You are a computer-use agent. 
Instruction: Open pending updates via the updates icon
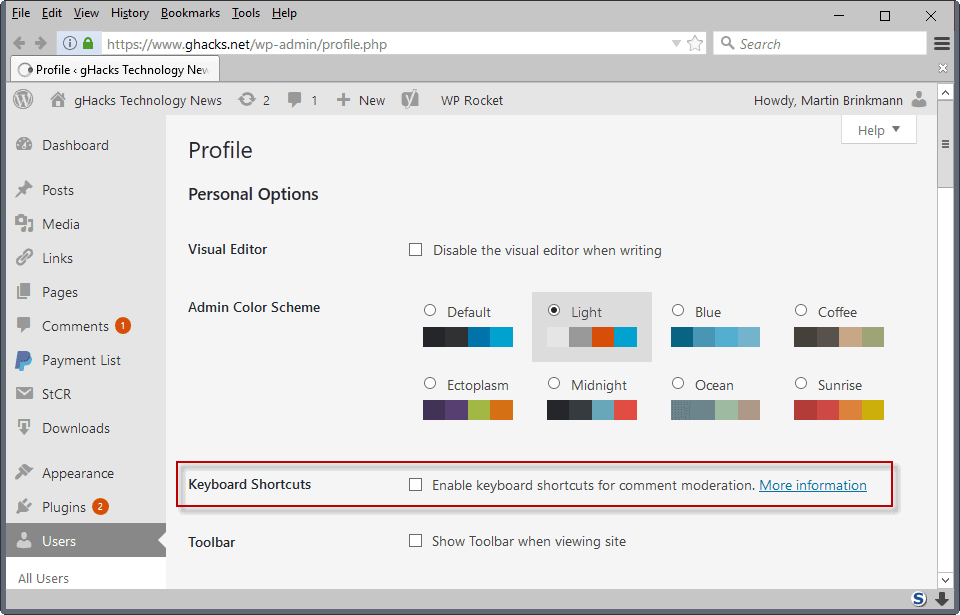258,99
